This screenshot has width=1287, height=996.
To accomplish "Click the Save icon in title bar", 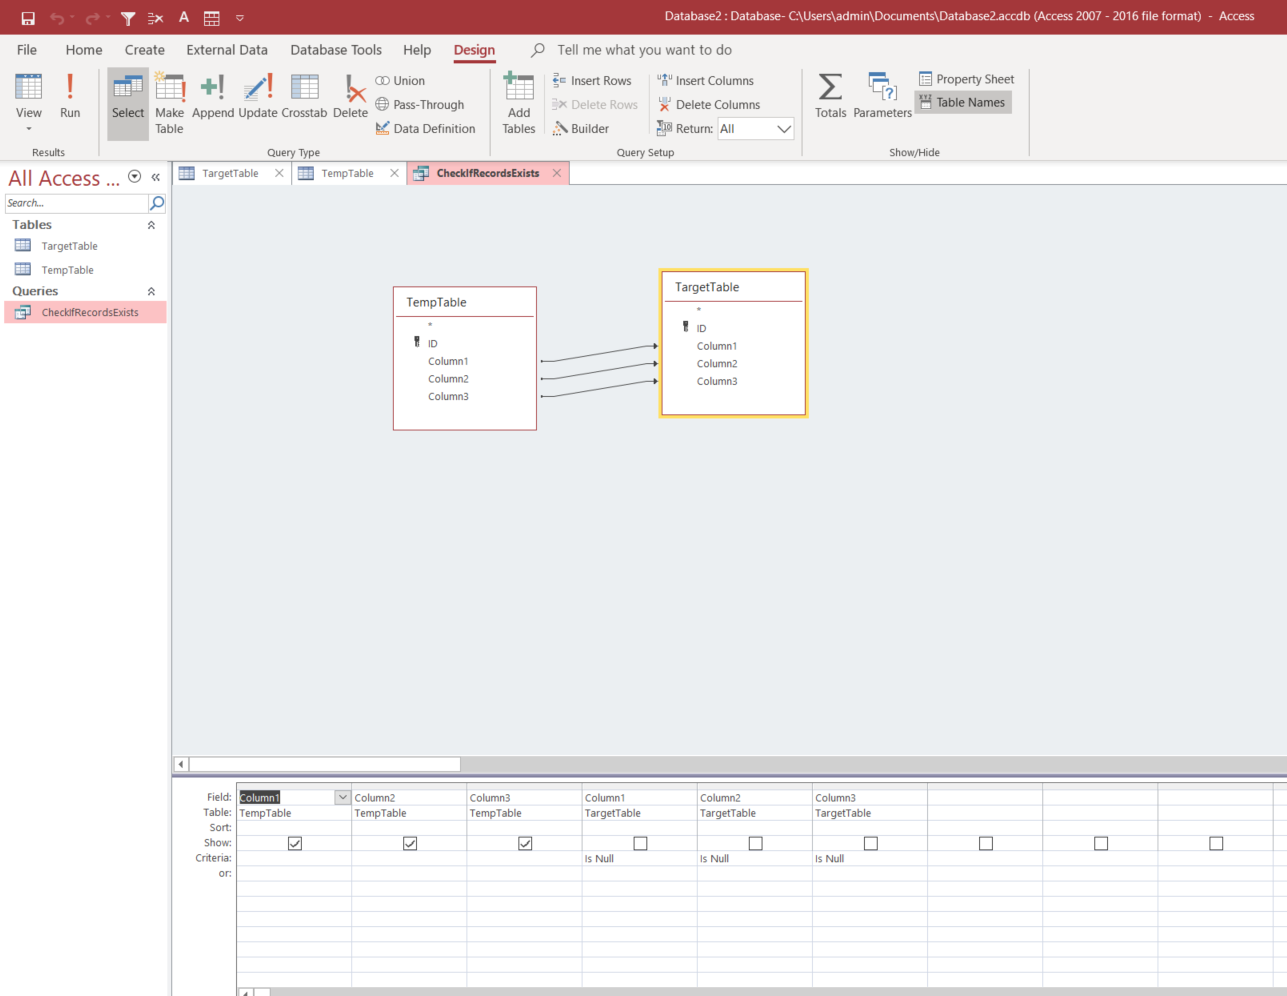I will click(x=28, y=18).
